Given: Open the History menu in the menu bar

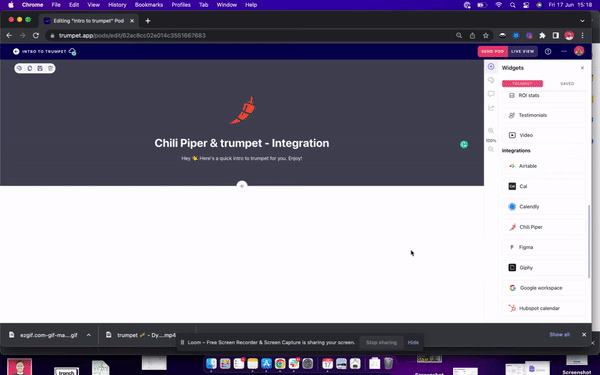Looking at the screenshot, I should pyautogui.click(x=117, y=5).
